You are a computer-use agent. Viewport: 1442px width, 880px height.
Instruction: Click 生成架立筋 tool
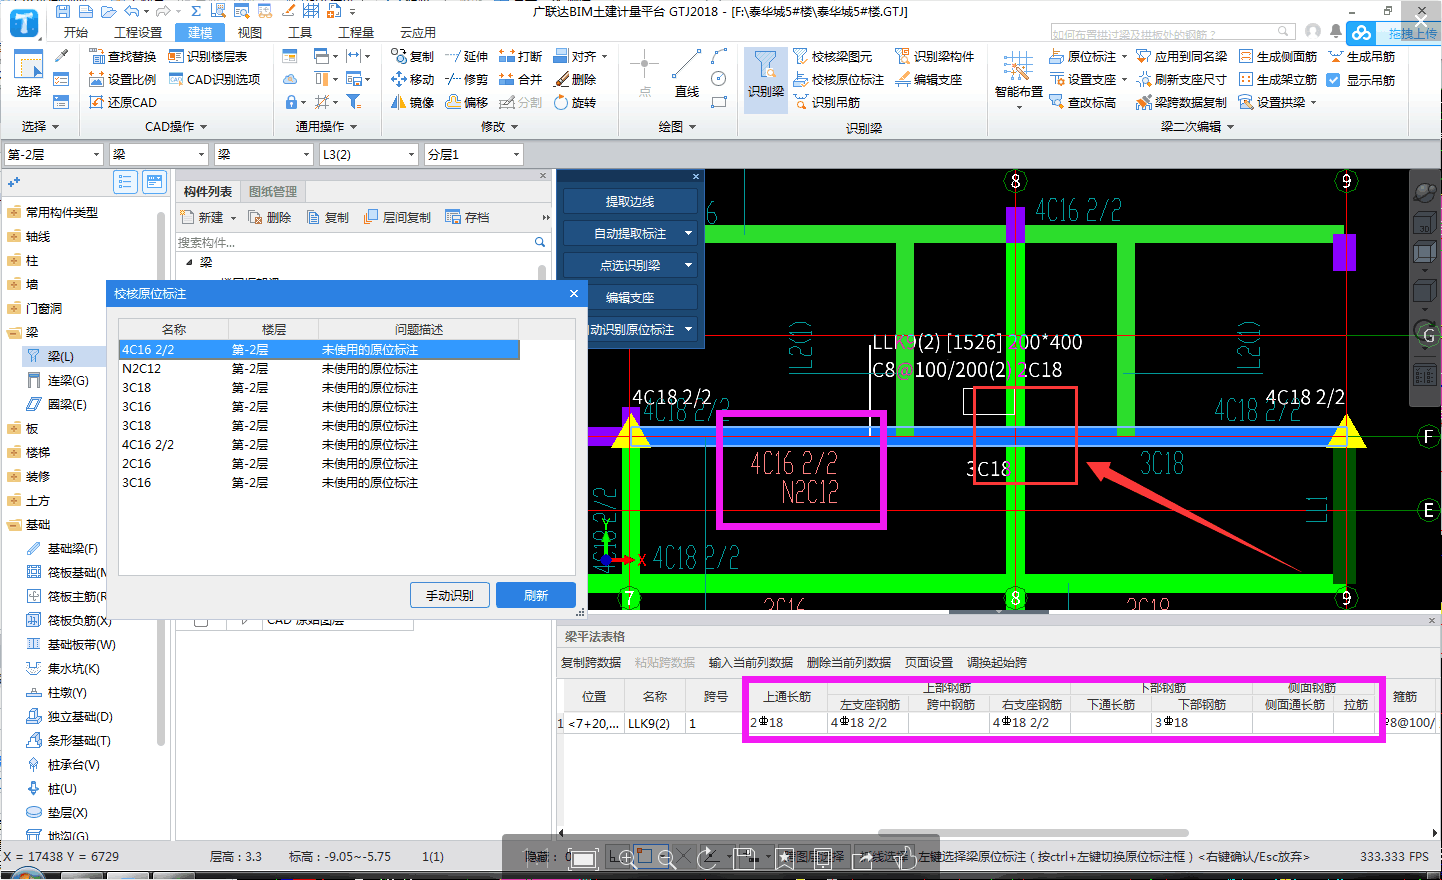click(x=1278, y=79)
